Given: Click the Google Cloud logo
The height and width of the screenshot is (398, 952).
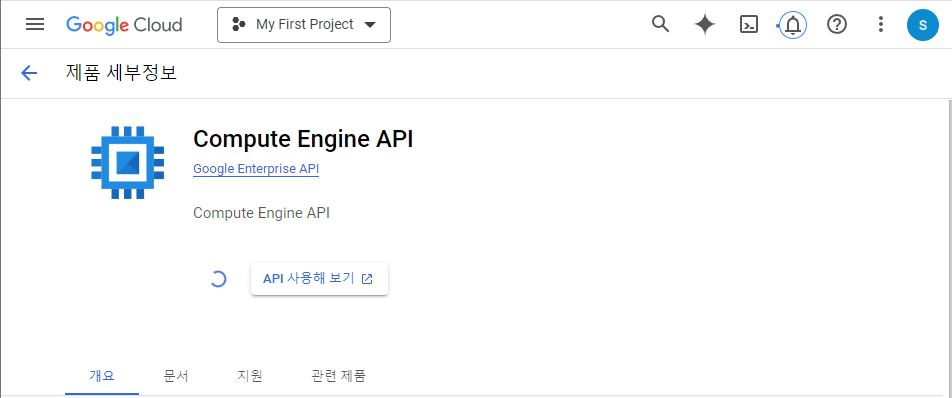Looking at the screenshot, I should click(124, 25).
